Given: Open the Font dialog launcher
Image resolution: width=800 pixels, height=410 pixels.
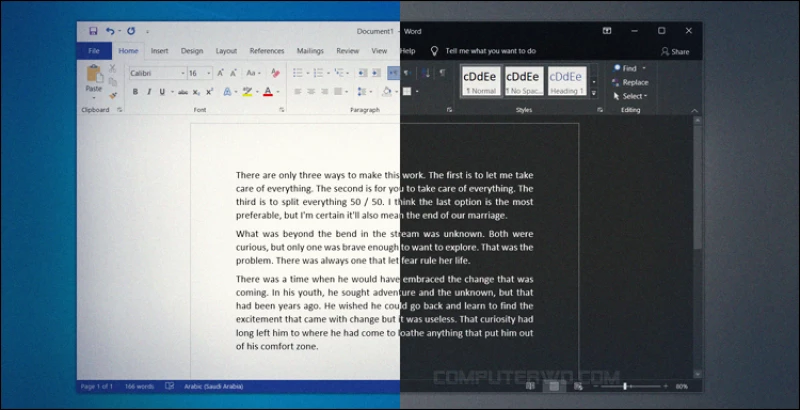Looking at the screenshot, I should pyautogui.click(x=282, y=110).
